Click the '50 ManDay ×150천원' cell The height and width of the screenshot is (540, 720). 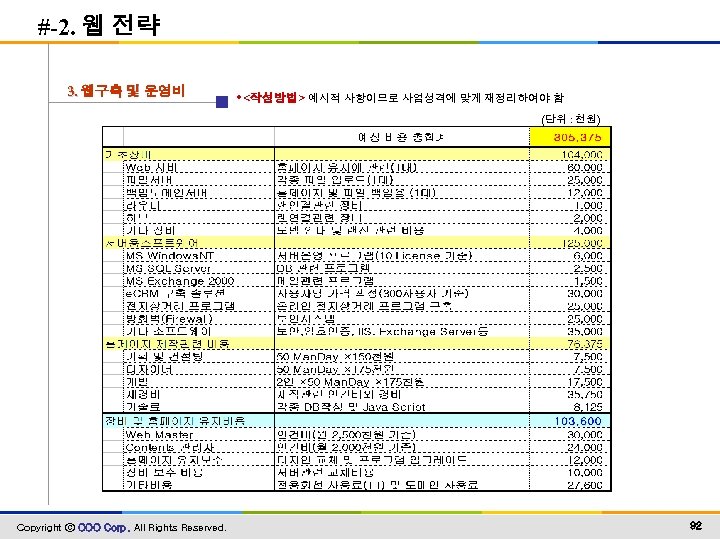click(335, 357)
